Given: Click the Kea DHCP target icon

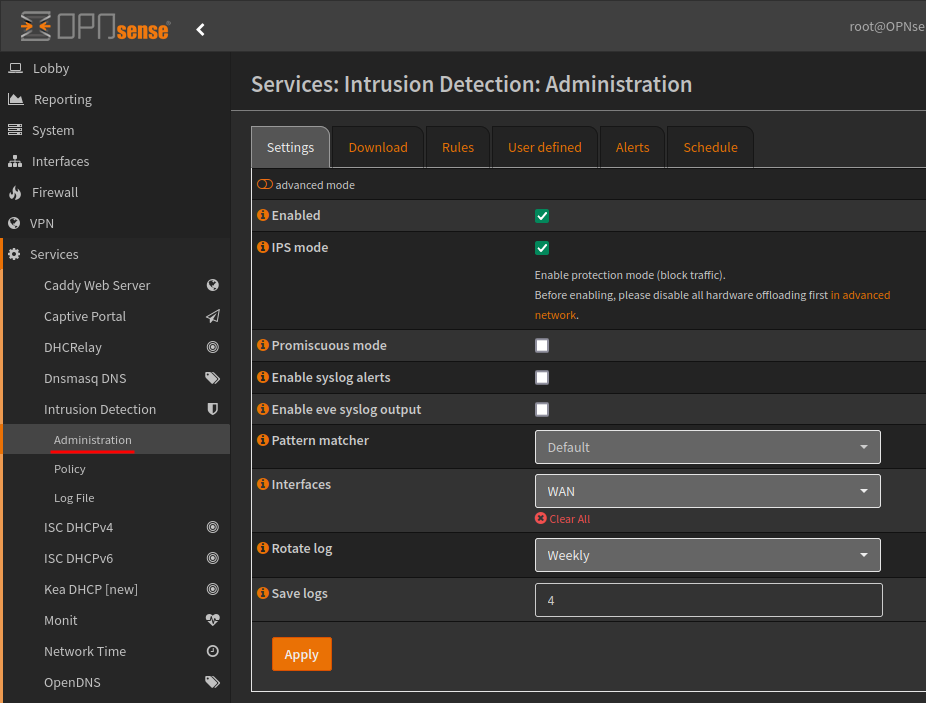Looking at the screenshot, I should click(x=213, y=589).
